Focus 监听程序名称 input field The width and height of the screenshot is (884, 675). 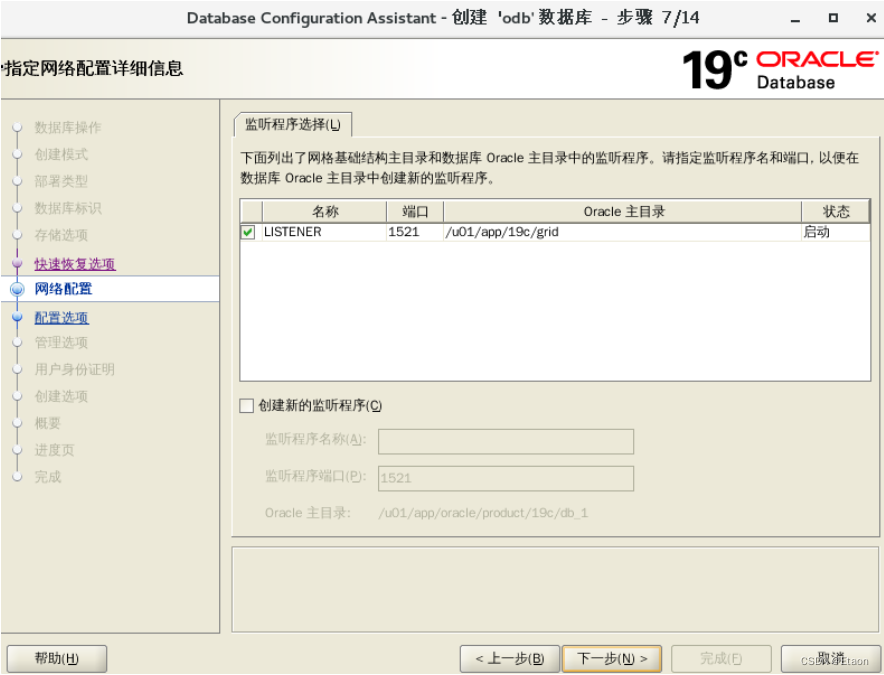(x=506, y=442)
